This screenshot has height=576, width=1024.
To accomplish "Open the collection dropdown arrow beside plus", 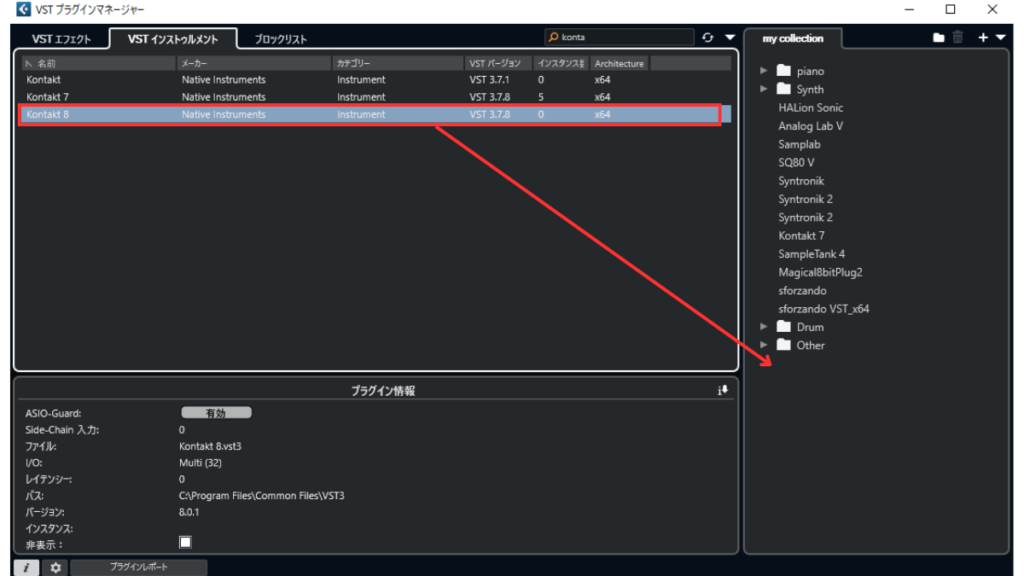I will (x=1001, y=38).
